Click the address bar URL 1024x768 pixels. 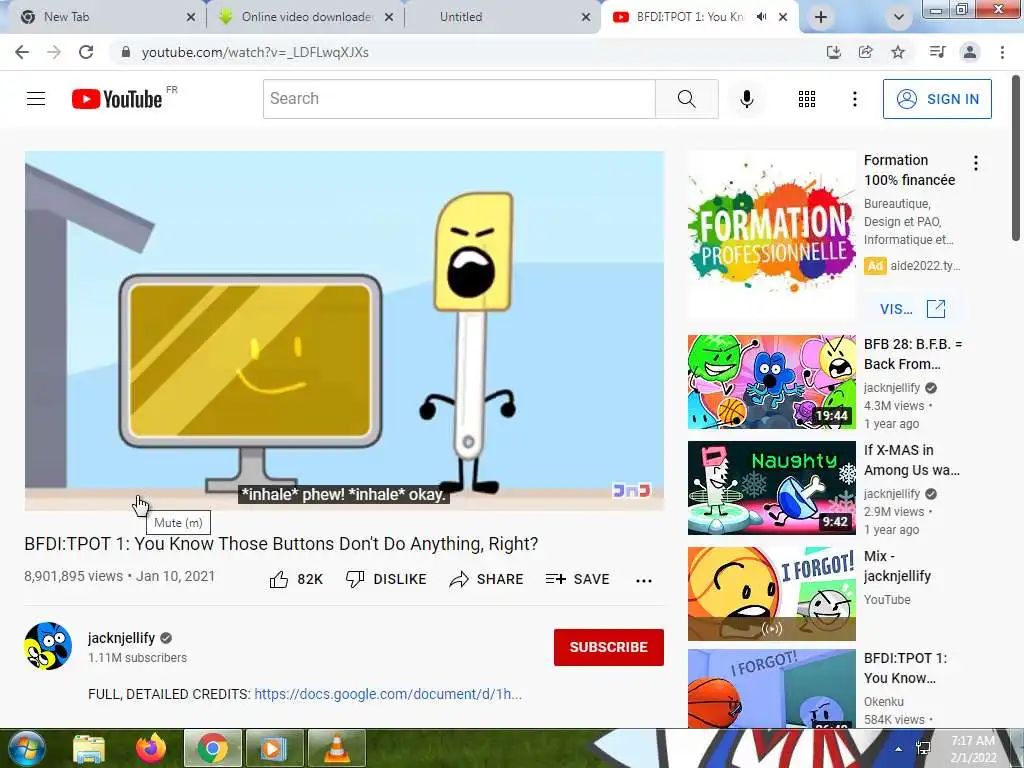point(255,52)
